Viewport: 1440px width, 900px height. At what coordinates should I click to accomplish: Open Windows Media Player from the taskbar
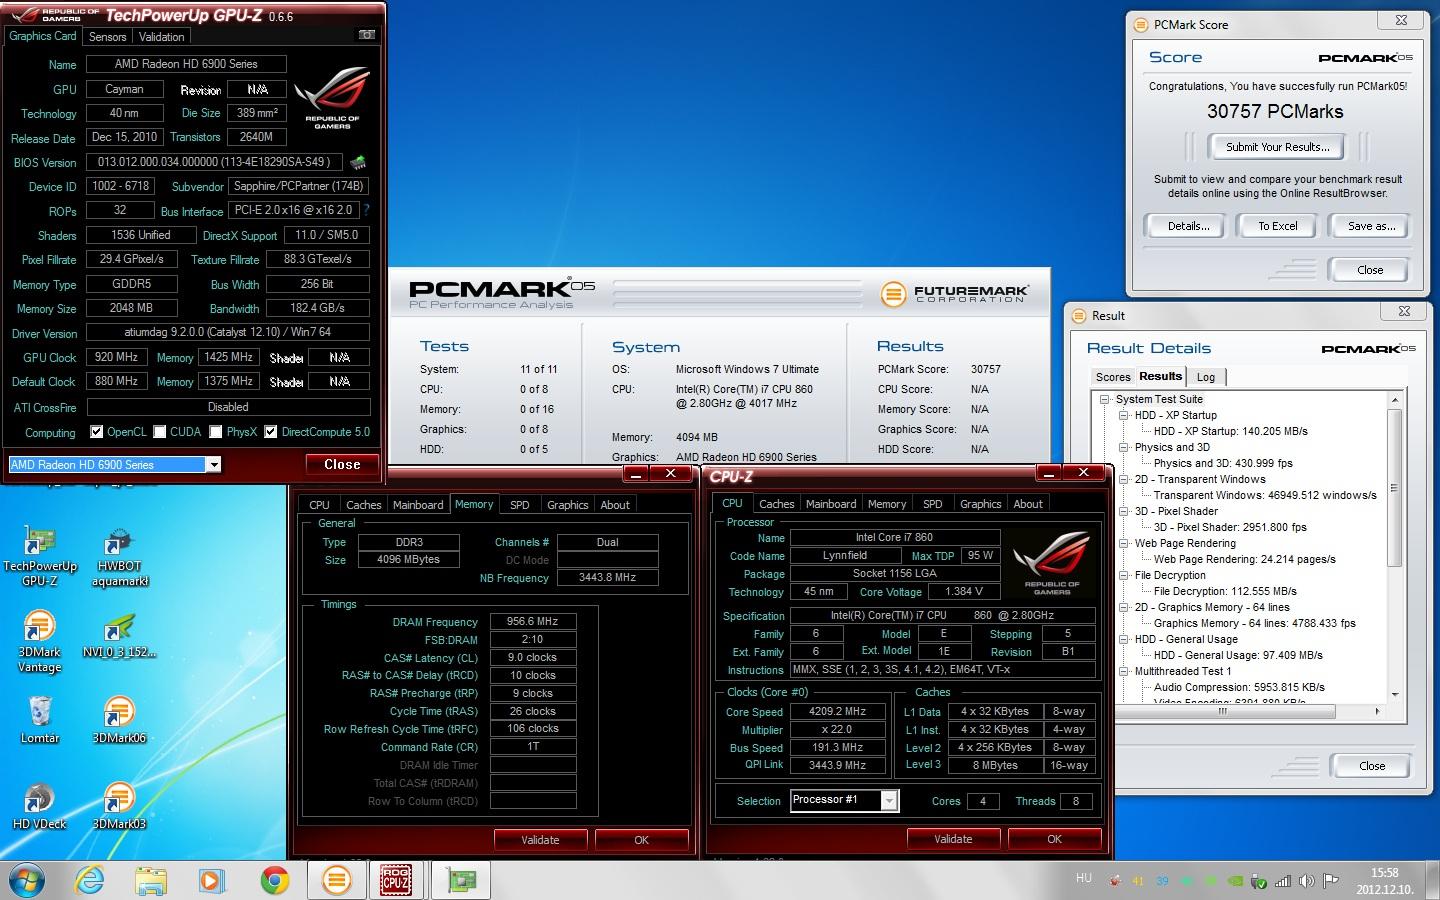pyautogui.click(x=211, y=880)
